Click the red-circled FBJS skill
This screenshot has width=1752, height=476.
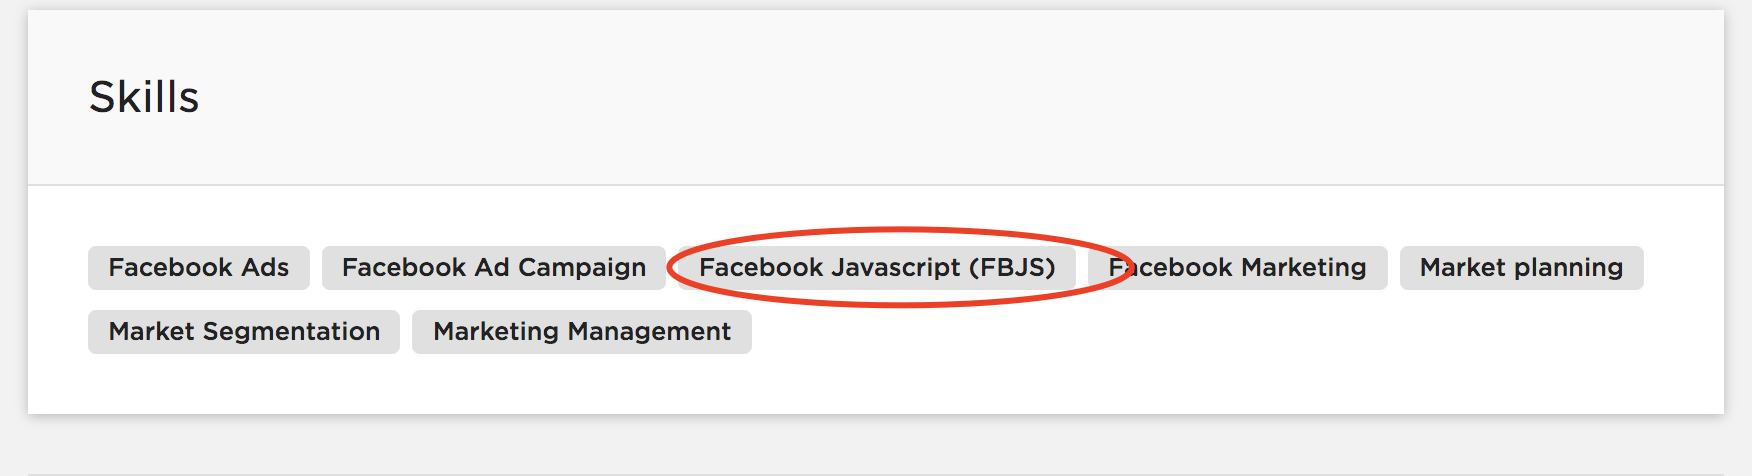pos(876,268)
